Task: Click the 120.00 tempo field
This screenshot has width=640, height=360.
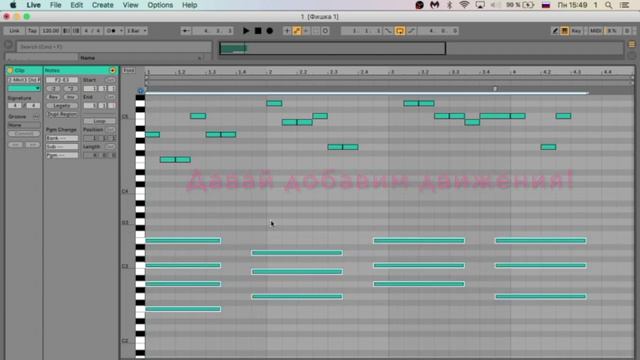Action: point(51,31)
